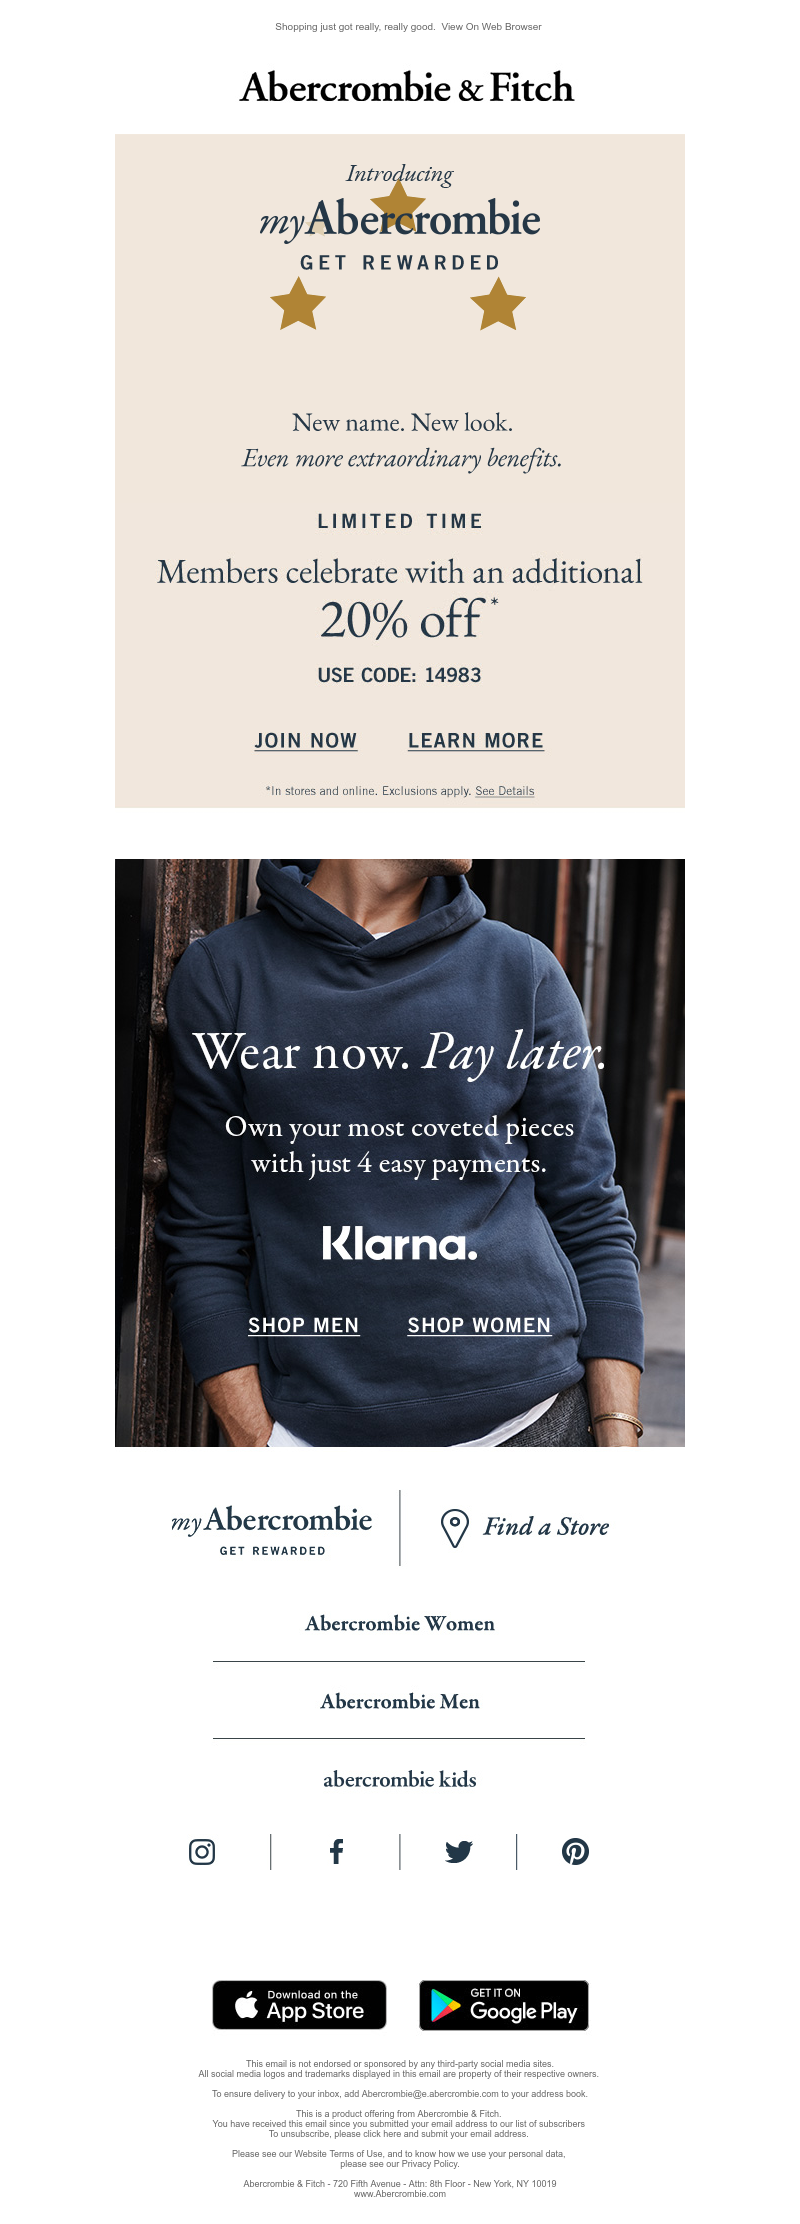This screenshot has height=2224, width=800.
Task: Go to Abercrombie Men section
Action: pos(400,1702)
